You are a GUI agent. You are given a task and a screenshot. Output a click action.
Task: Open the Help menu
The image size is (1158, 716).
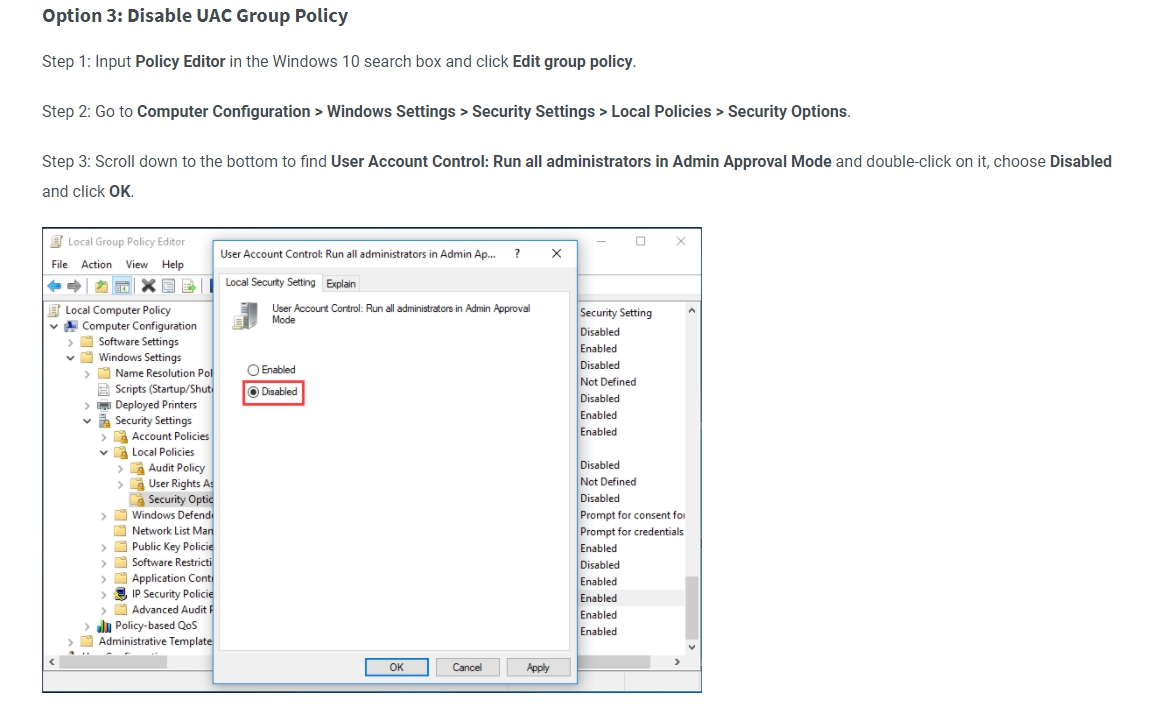coord(173,264)
